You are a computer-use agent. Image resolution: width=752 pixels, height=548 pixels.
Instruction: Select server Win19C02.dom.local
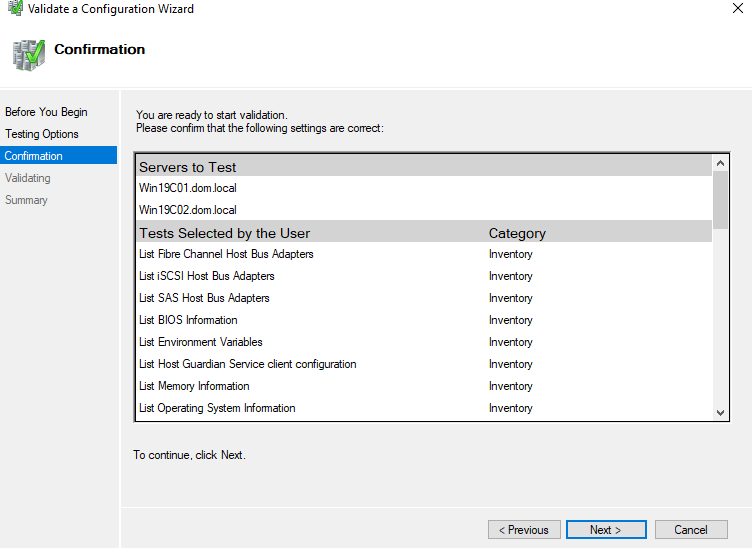tap(188, 210)
